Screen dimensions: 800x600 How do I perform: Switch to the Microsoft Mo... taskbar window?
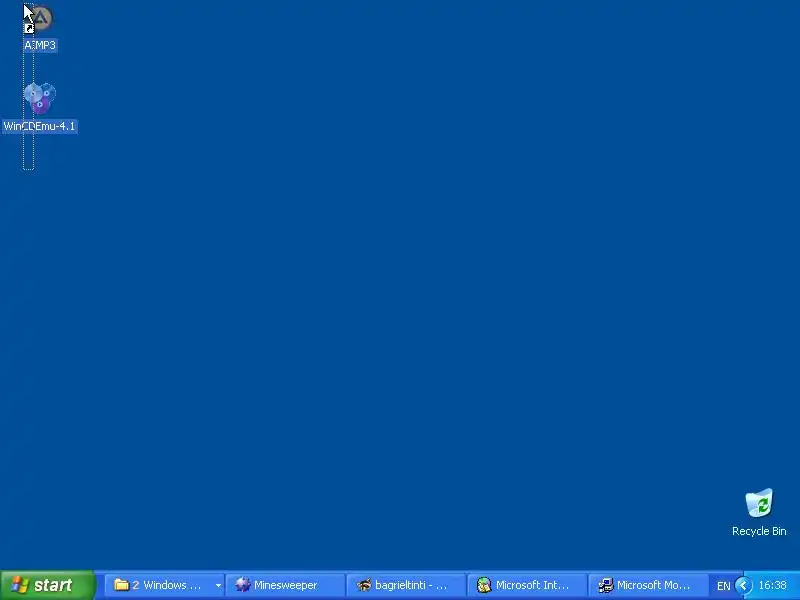[x=648, y=585]
